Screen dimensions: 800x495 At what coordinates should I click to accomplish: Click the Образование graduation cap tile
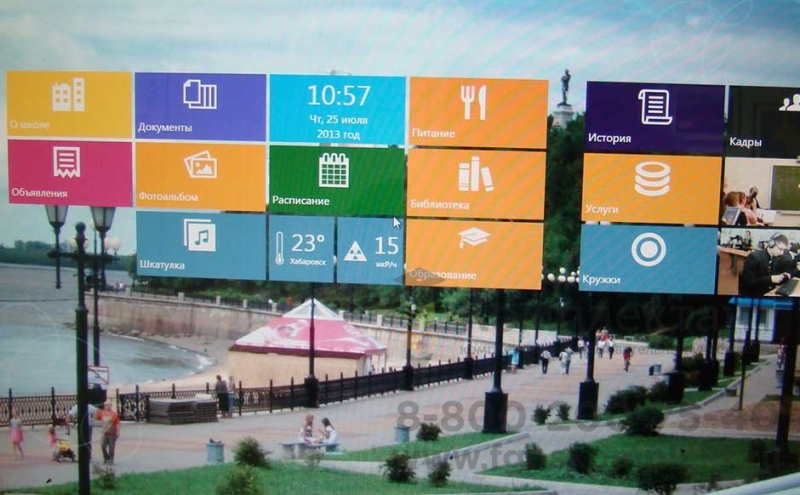coord(475,253)
